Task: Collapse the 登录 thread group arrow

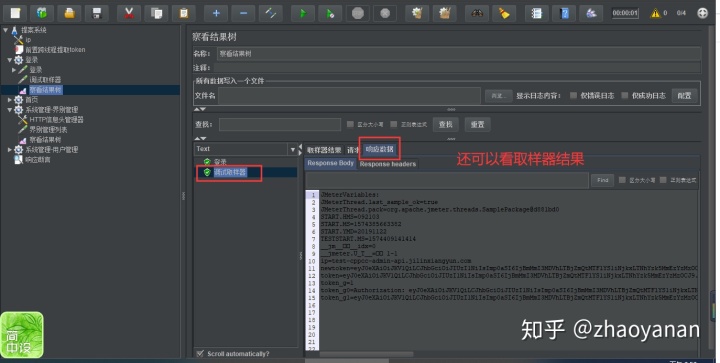Action: click(10, 60)
